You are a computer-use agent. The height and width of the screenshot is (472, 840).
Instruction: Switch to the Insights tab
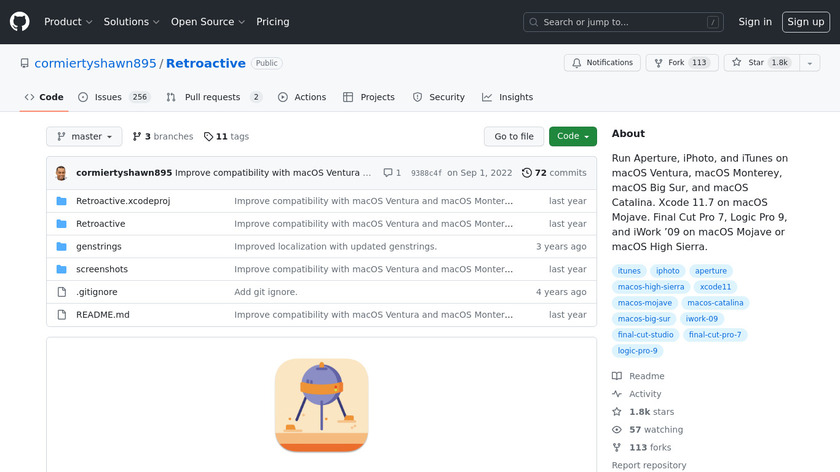click(508, 97)
